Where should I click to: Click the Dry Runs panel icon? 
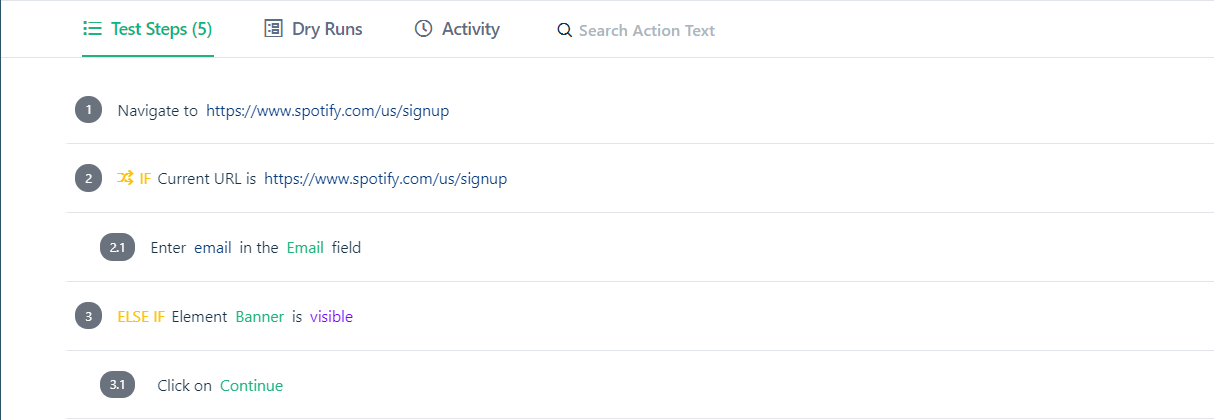pyautogui.click(x=273, y=29)
